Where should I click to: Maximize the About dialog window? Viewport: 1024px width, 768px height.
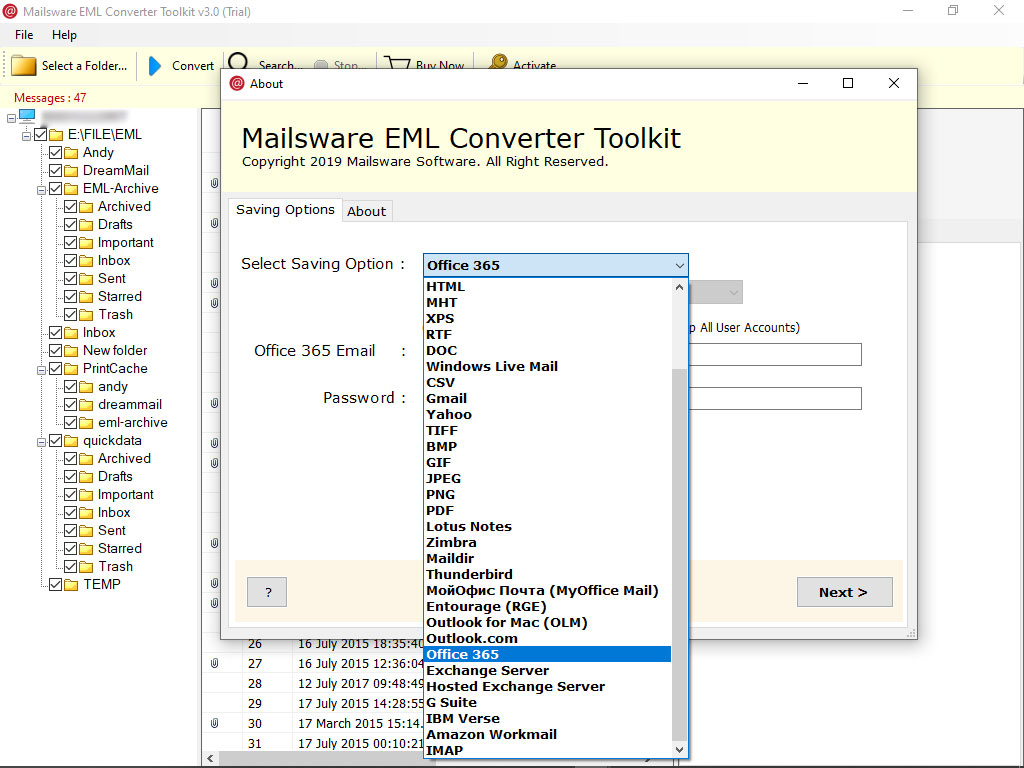tap(848, 83)
